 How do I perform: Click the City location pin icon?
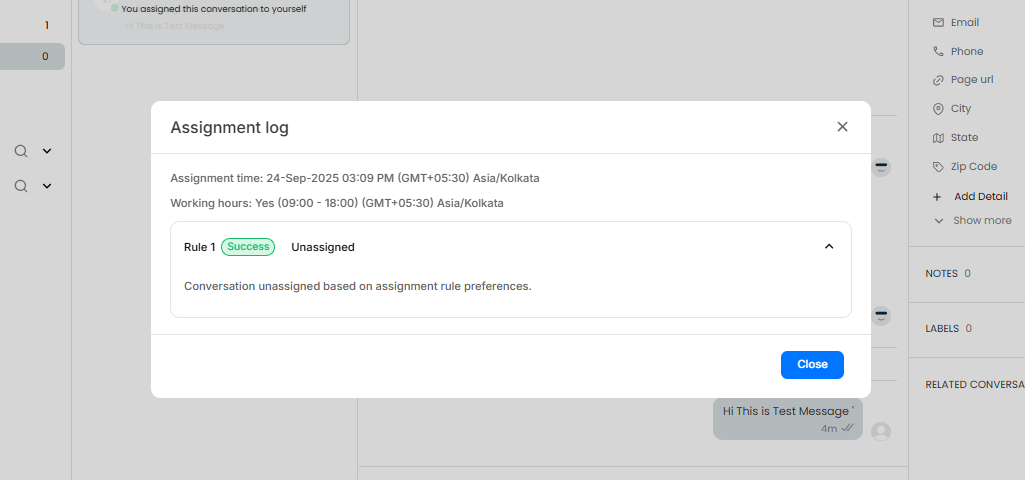(938, 109)
